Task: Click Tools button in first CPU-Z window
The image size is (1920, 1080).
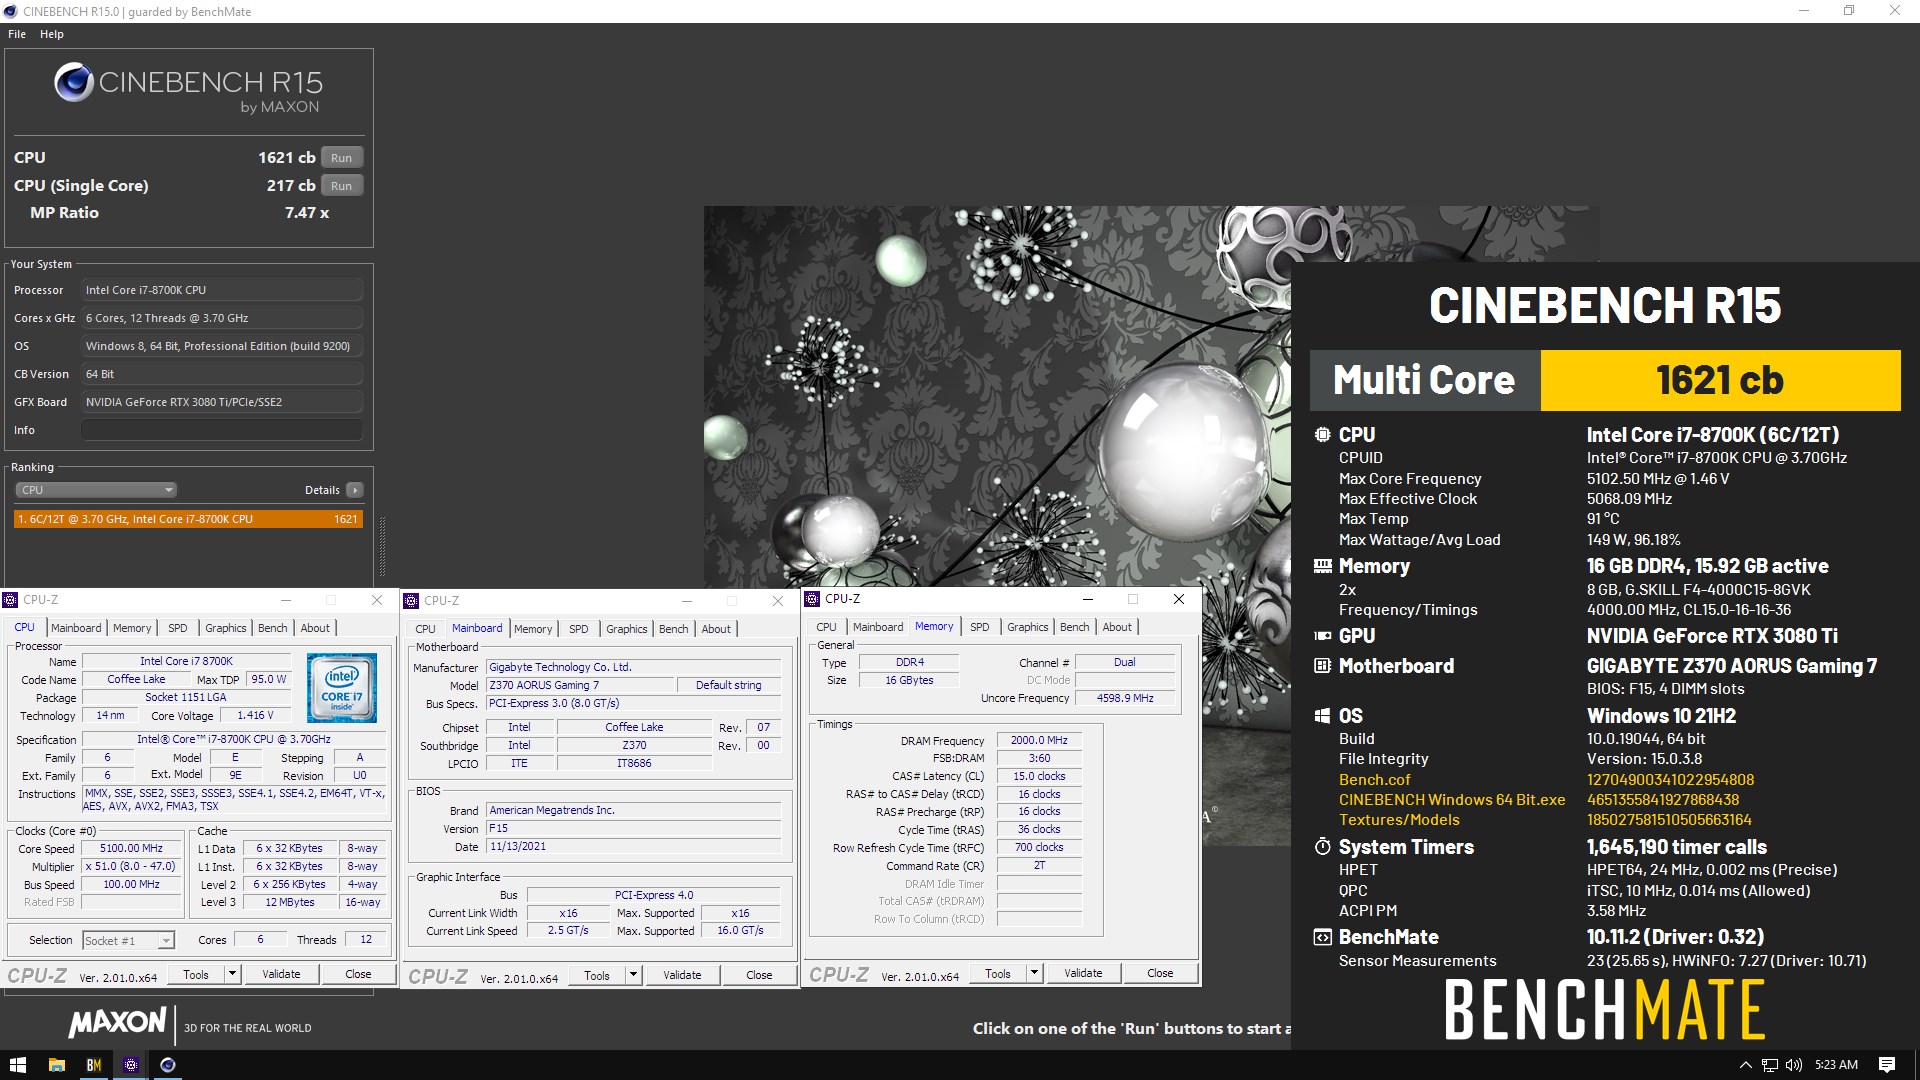Action: [x=196, y=974]
